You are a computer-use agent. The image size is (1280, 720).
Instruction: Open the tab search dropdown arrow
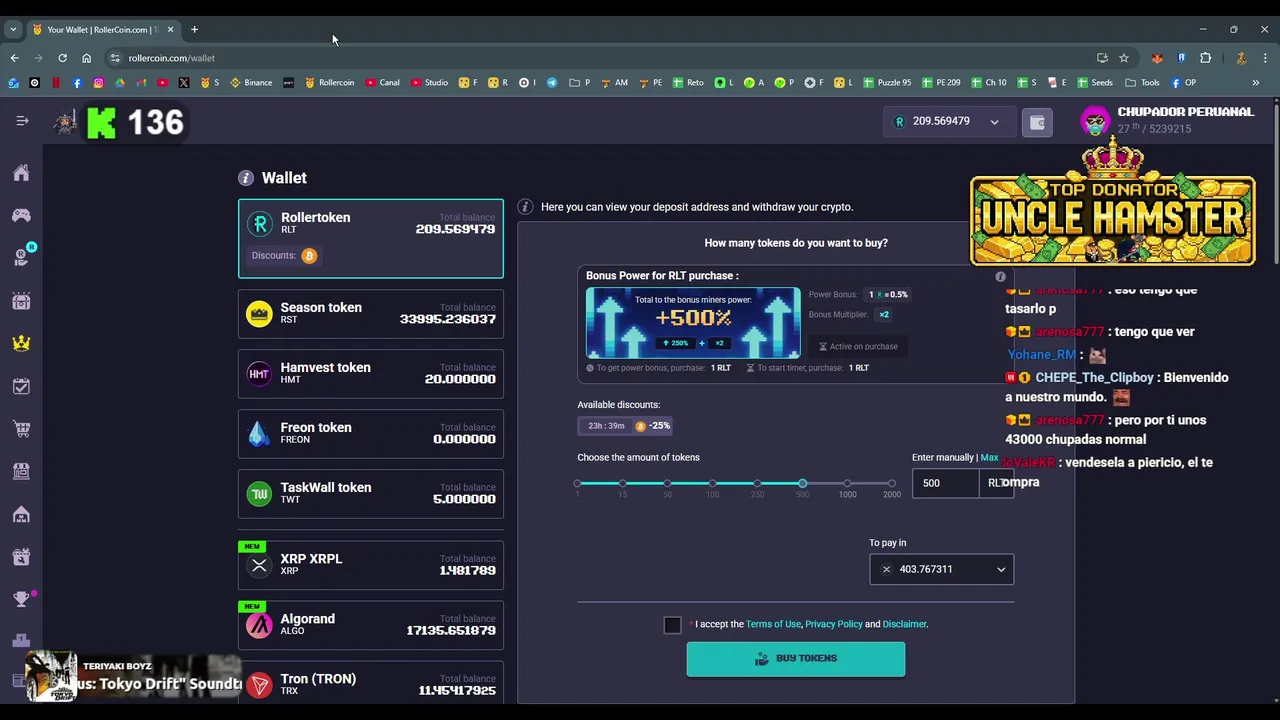[13, 30]
